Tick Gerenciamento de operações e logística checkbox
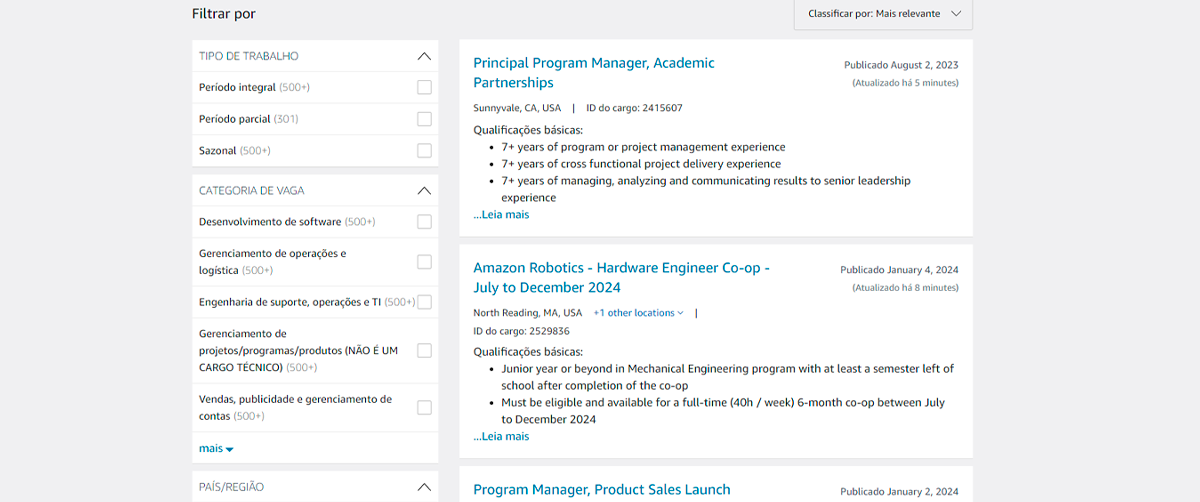This screenshot has height=502, width=1200. click(424, 262)
